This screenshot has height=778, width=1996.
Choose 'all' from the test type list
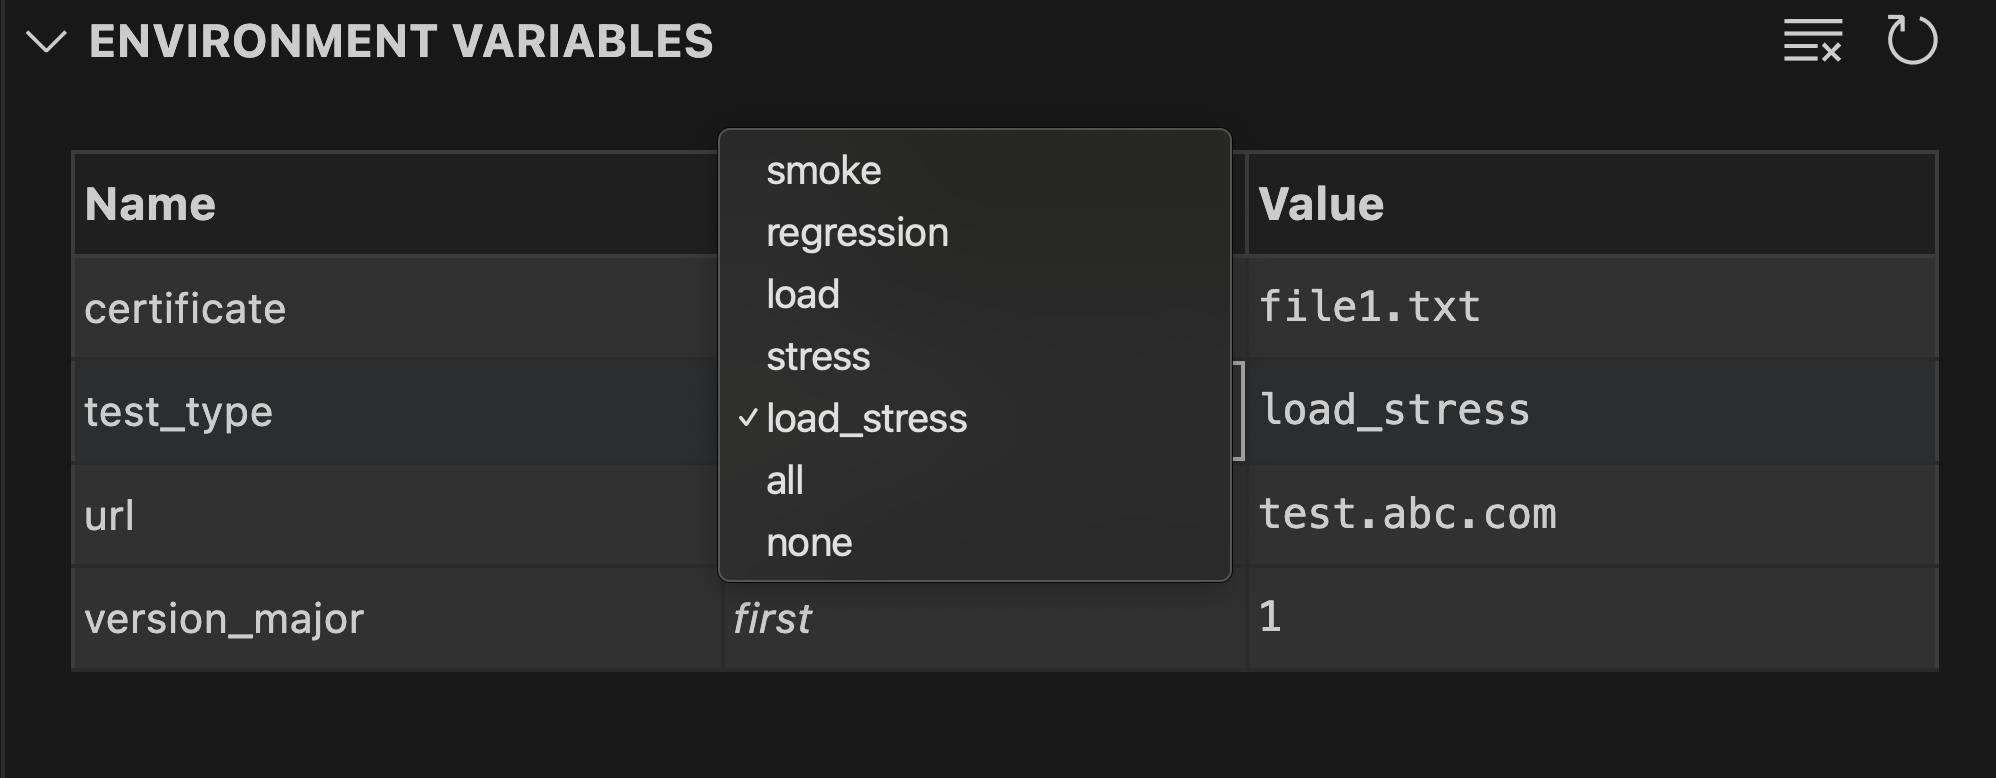tap(785, 481)
